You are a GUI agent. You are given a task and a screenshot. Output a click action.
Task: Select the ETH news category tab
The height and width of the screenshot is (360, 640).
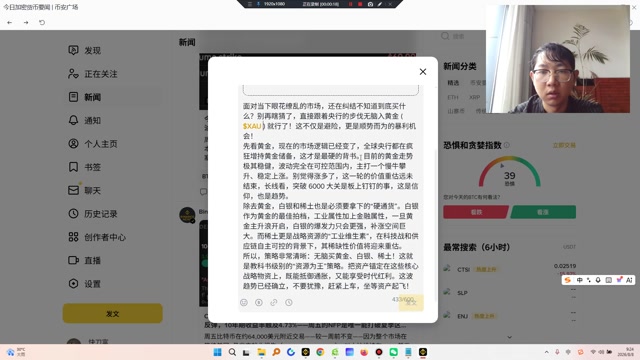(x=453, y=97)
